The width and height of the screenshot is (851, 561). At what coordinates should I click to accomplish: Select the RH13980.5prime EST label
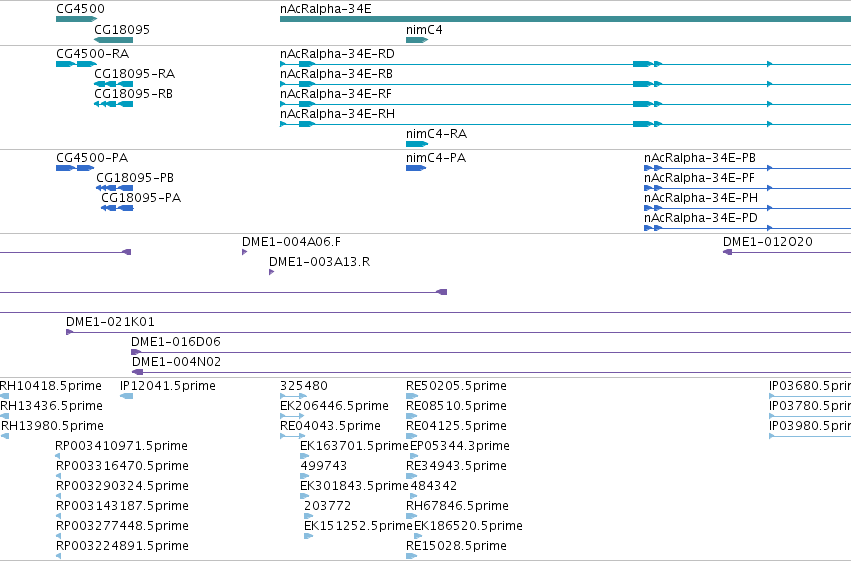[52, 426]
